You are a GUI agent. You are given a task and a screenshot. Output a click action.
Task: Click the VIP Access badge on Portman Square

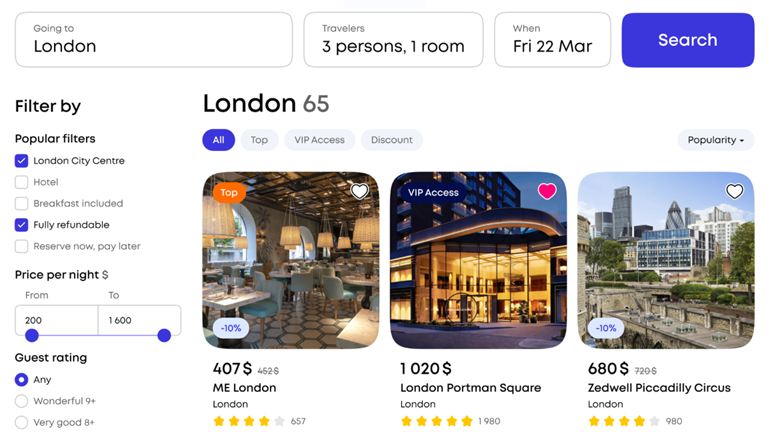coord(433,192)
